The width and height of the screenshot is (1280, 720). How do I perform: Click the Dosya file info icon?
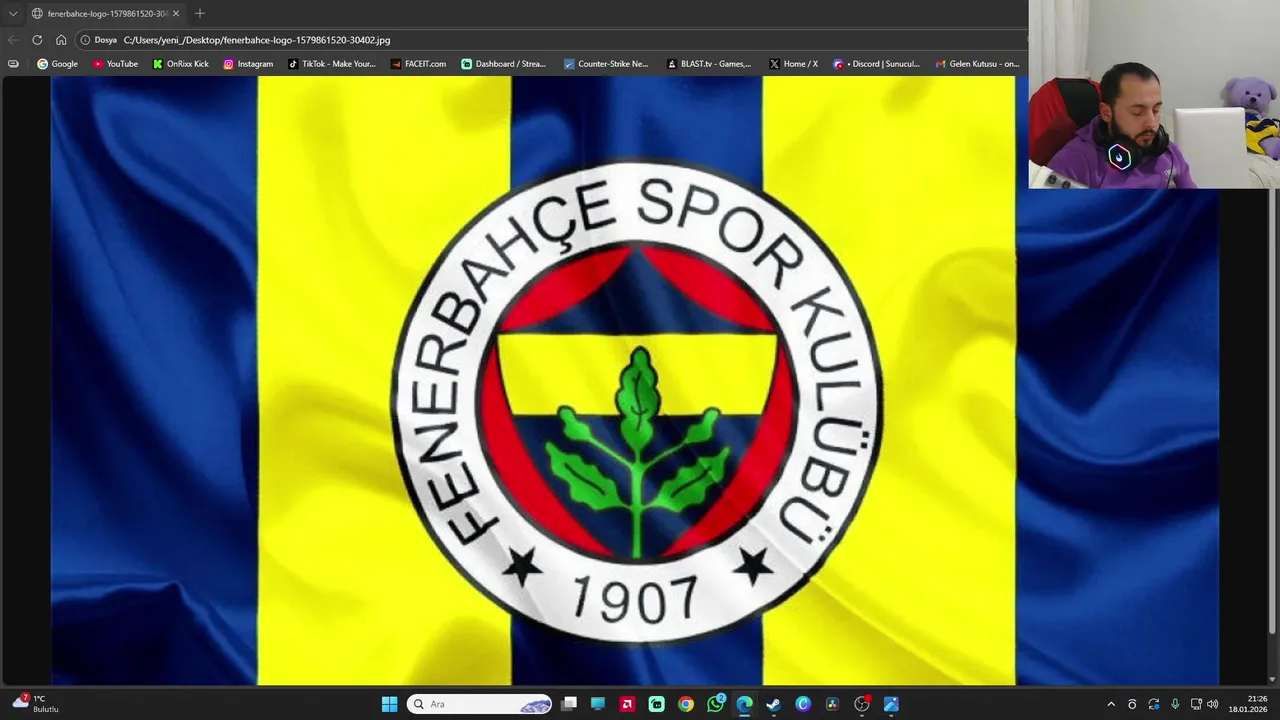[x=85, y=40]
